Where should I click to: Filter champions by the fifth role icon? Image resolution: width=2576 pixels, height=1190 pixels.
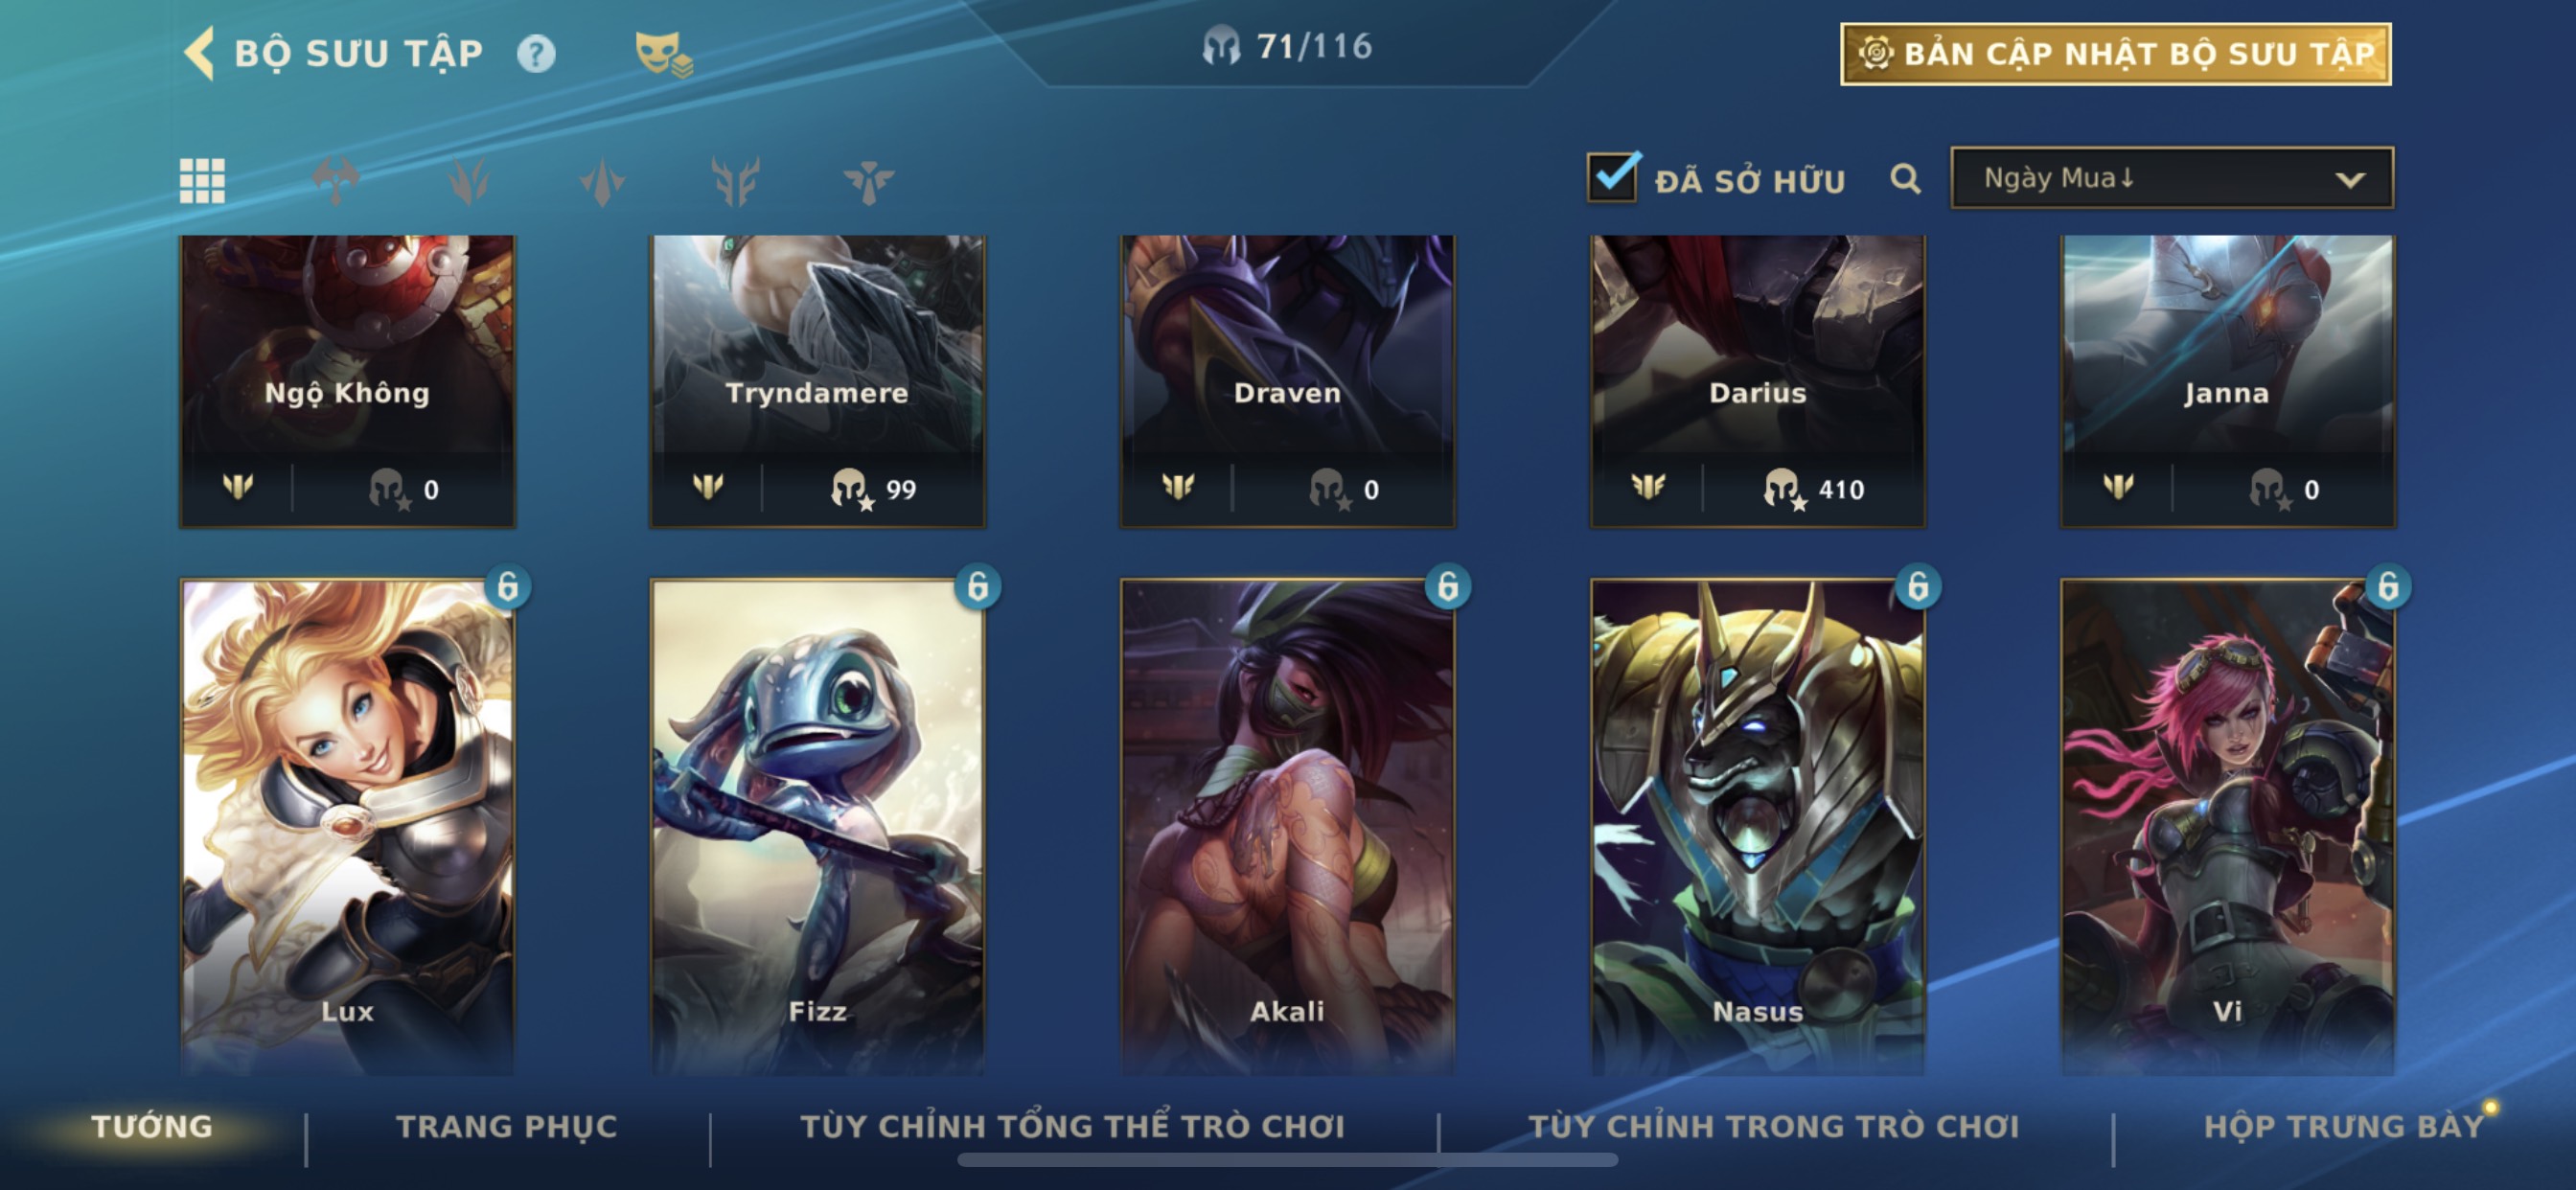point(868,181)
